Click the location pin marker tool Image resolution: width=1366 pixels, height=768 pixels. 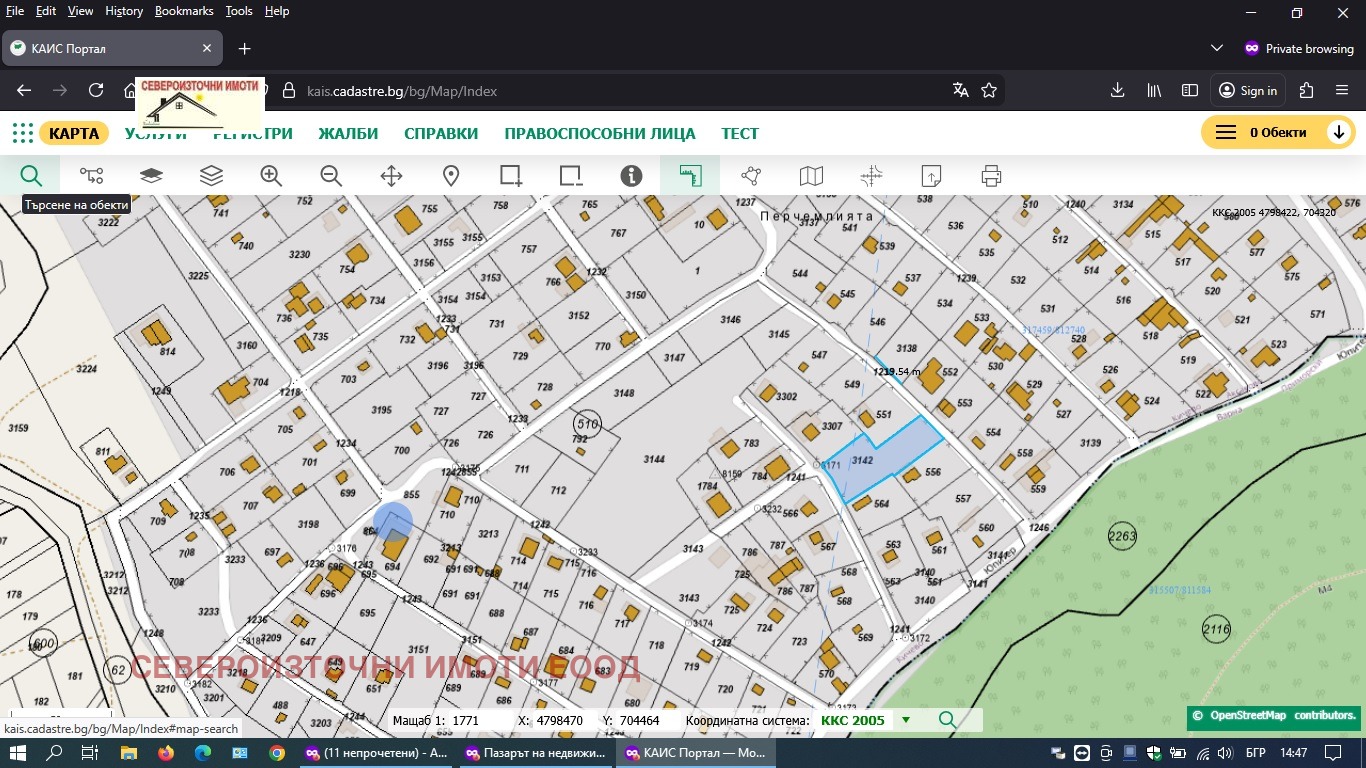click(x=451, y=176)
